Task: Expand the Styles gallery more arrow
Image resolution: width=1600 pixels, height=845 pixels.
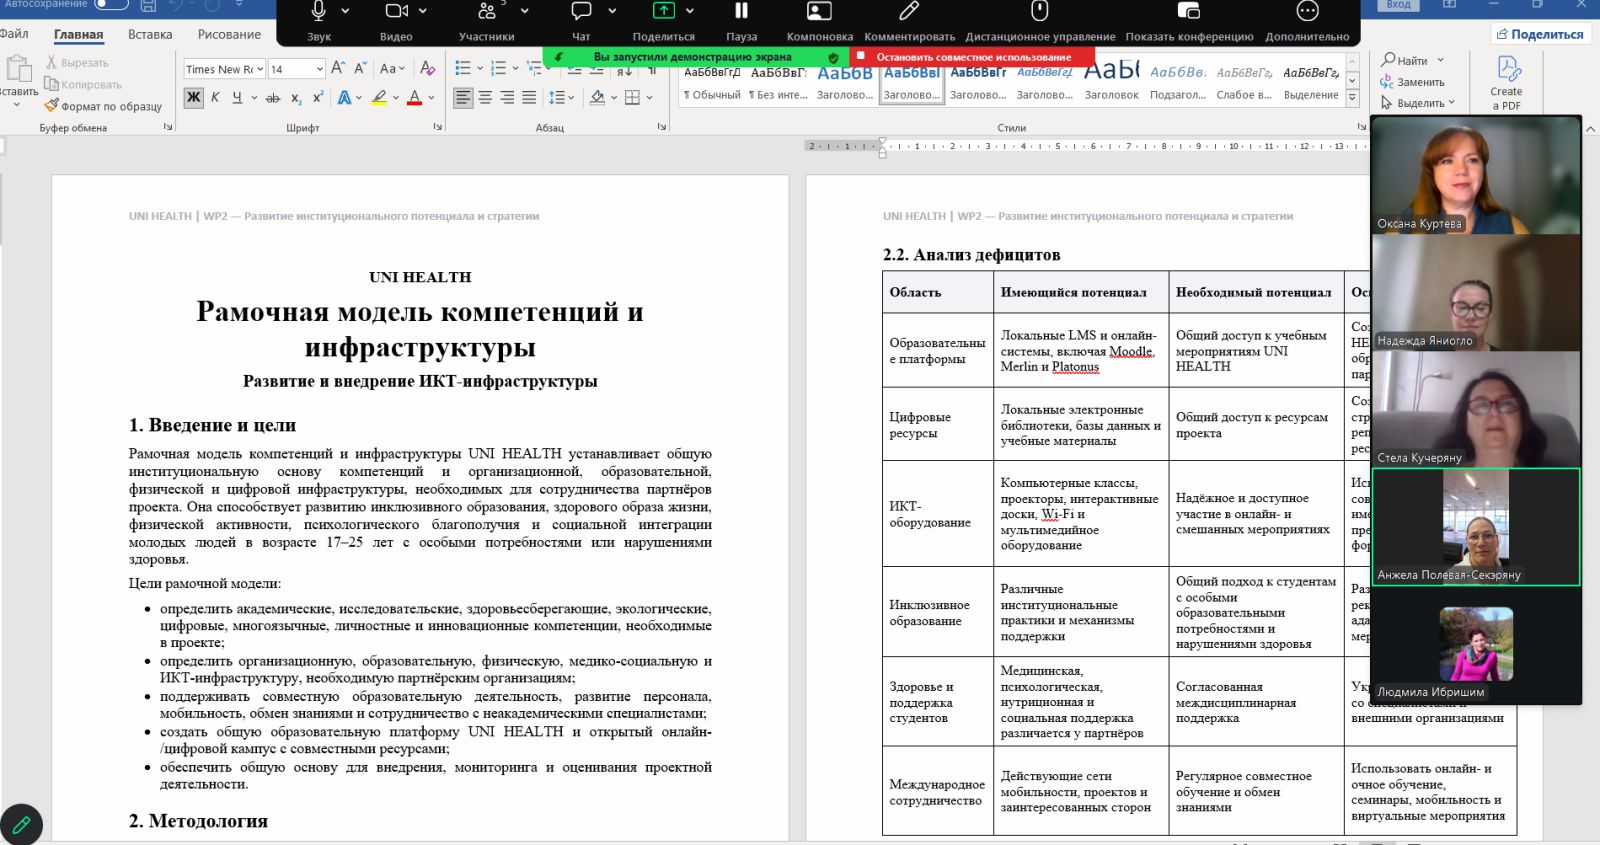Action: coord(1352,98)
